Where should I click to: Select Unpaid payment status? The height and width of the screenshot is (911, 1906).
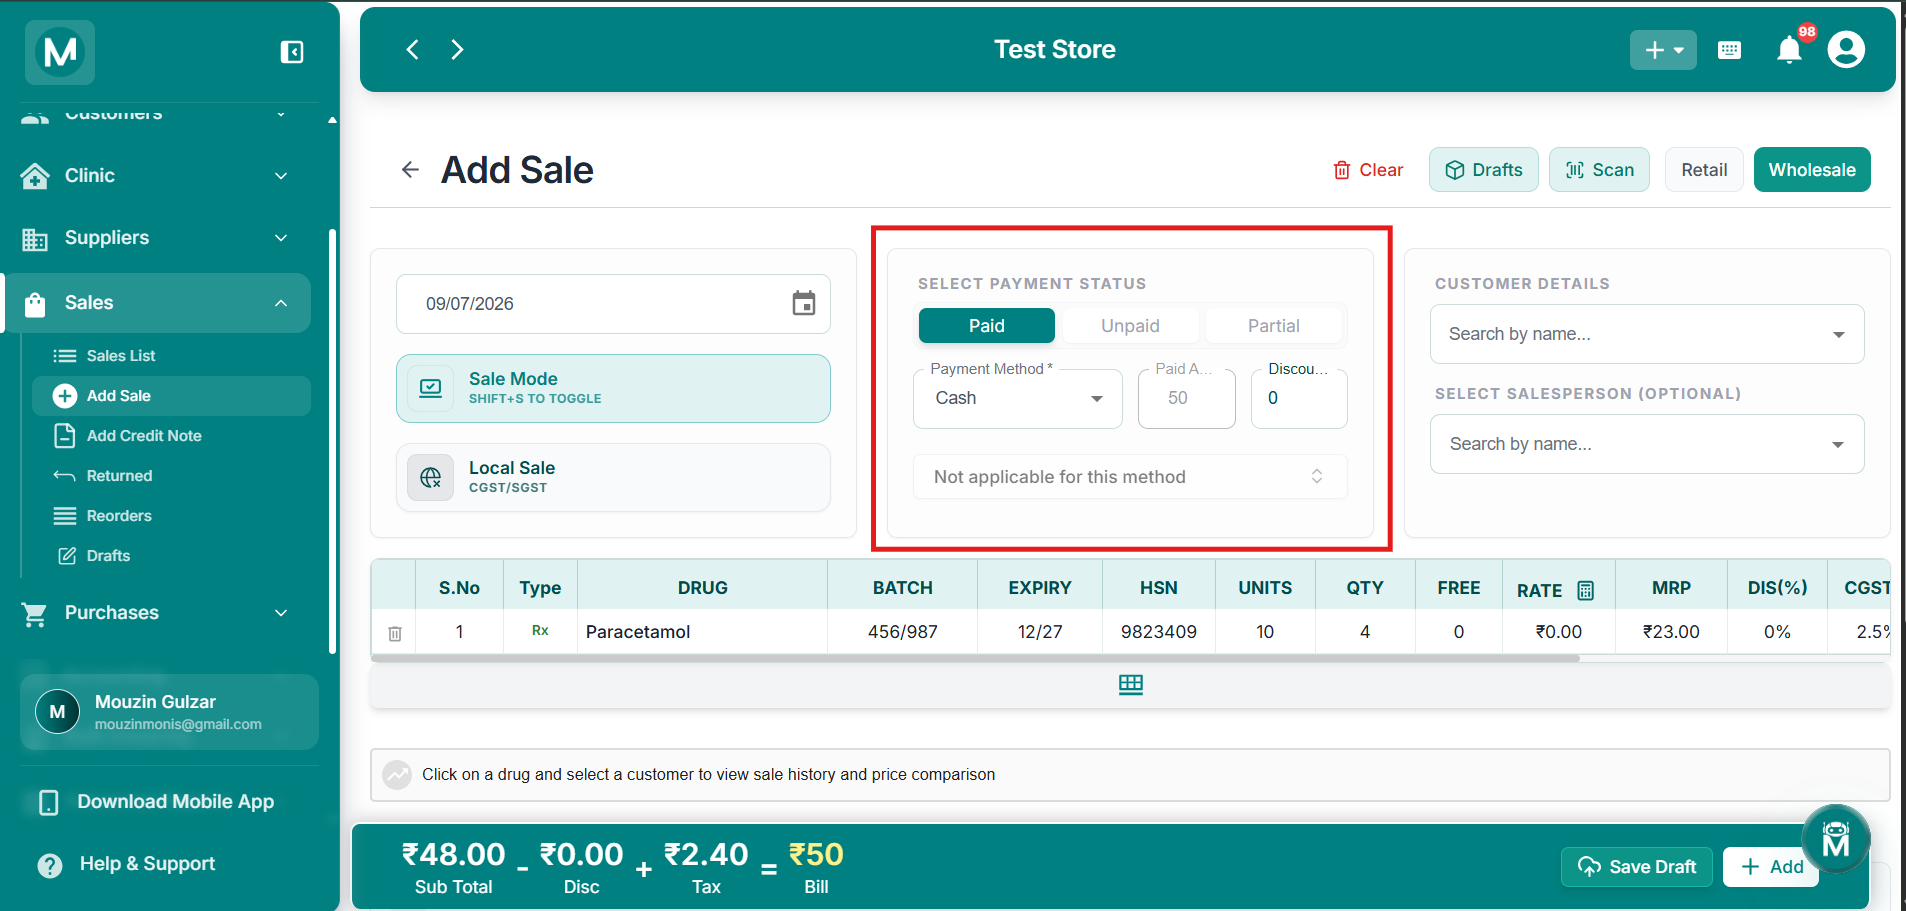[1130, 326]
